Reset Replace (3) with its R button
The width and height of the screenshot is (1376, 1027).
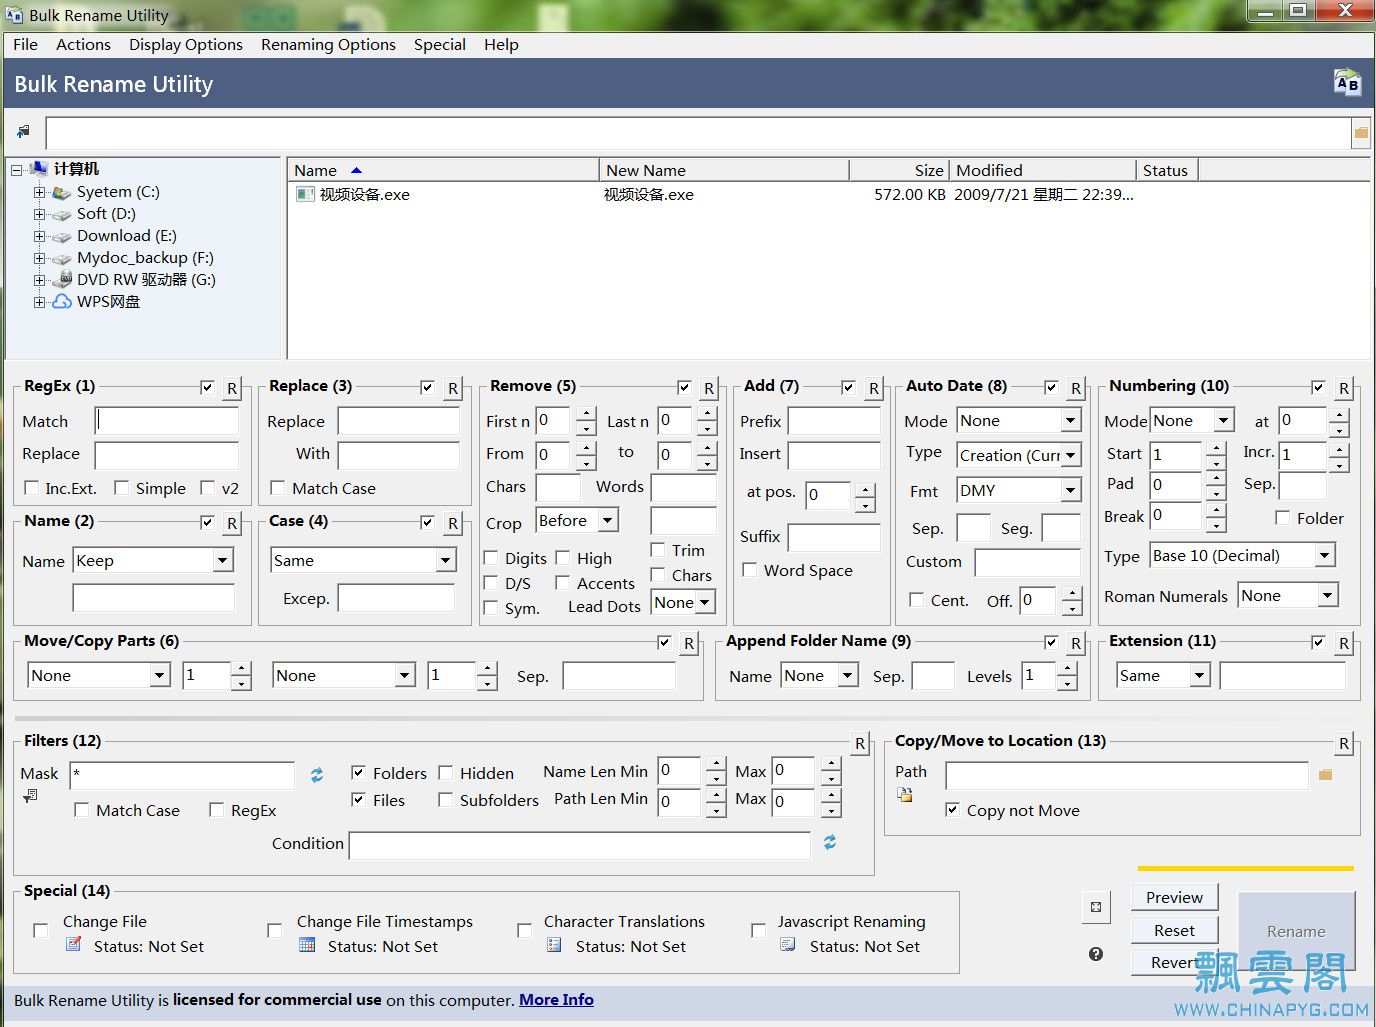453,389
